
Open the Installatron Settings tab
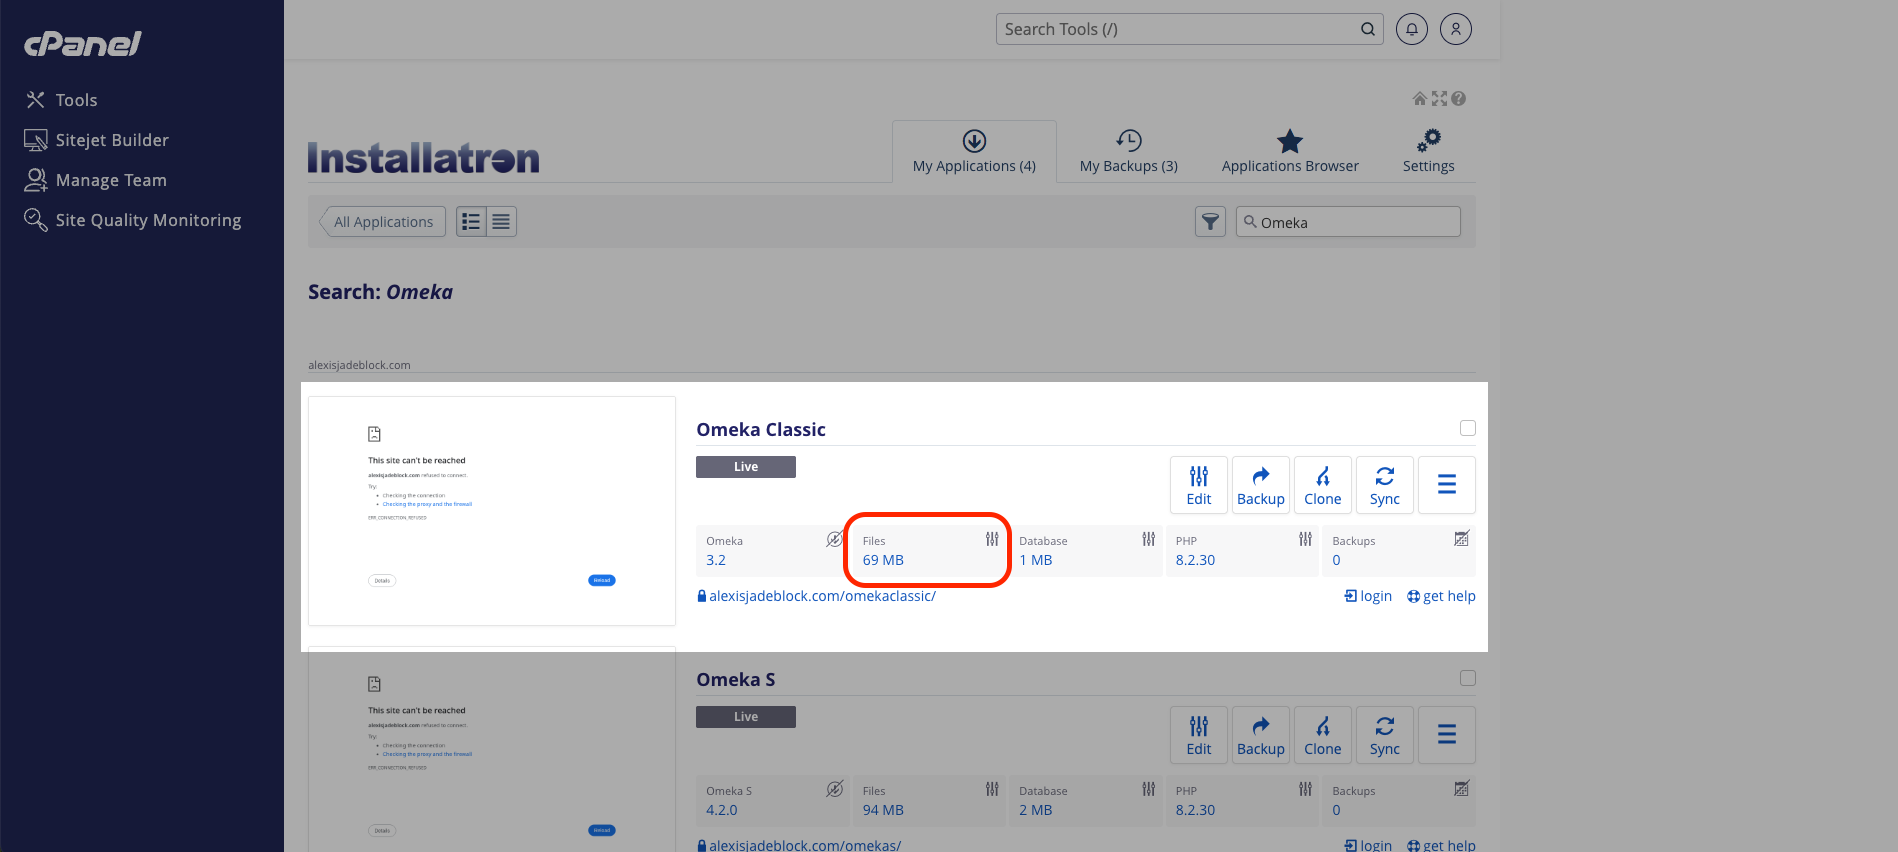point(1428,151)
